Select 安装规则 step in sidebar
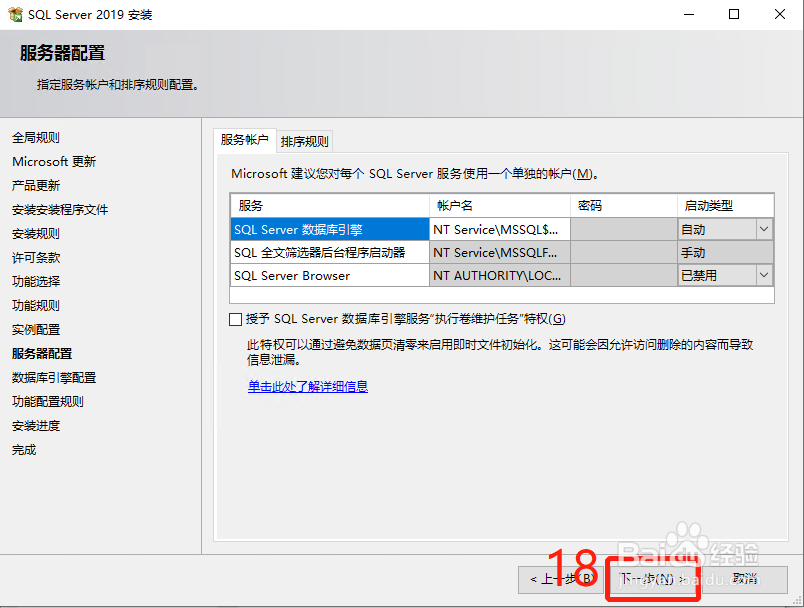The height and width of the screenshot is (608, 804). 36,234
